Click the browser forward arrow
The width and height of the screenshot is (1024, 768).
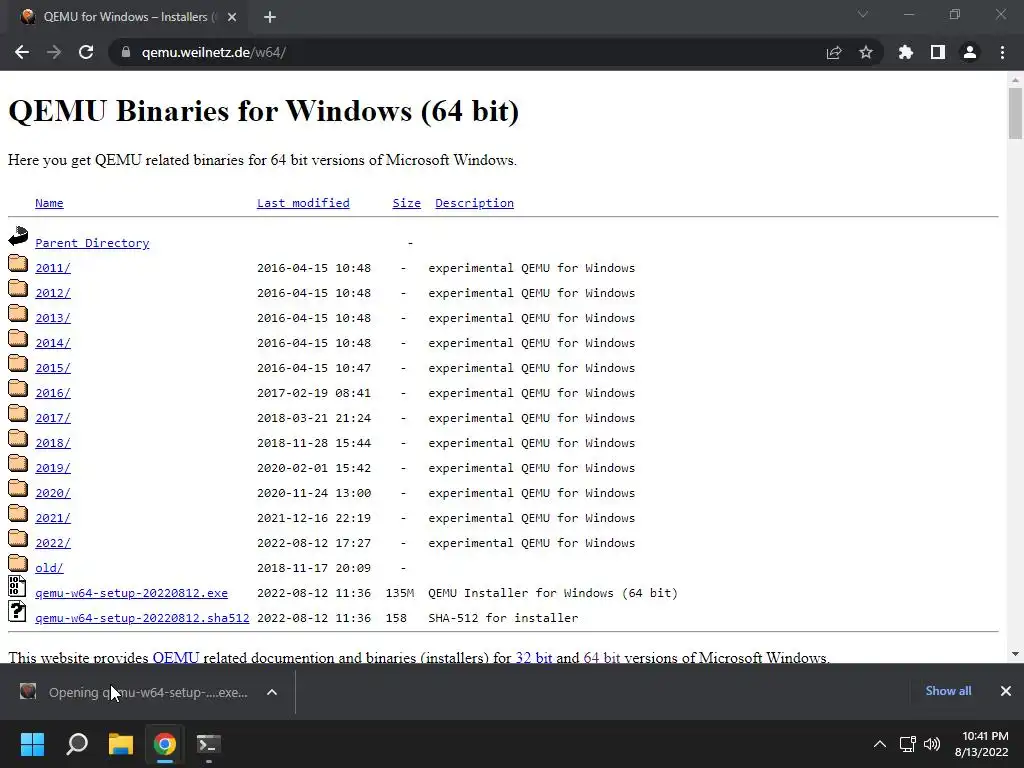tap(54, 52)
